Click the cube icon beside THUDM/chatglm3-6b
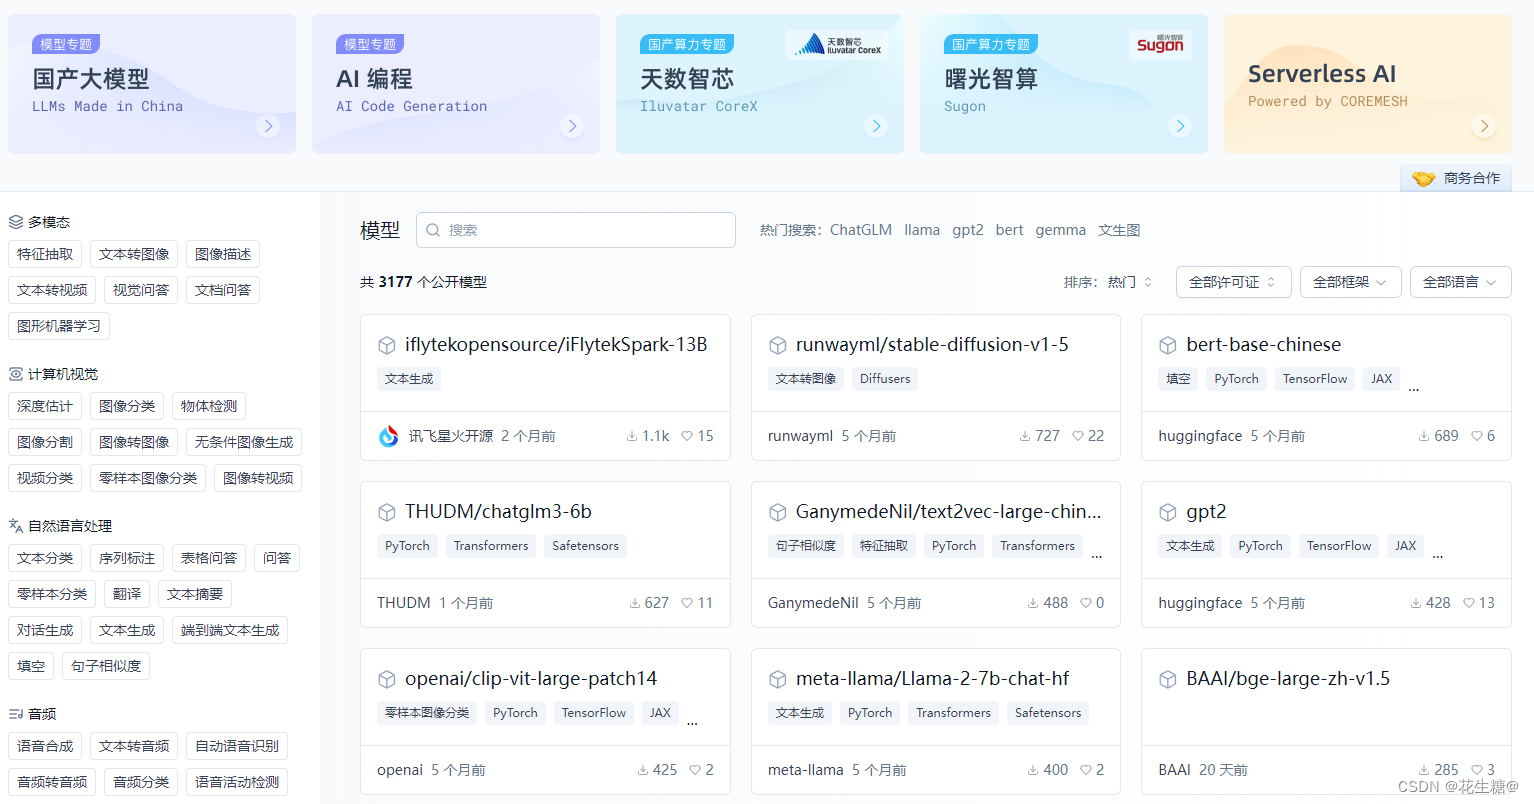The height and width of the screenshot is (804, 1534). tap(387, 512)
